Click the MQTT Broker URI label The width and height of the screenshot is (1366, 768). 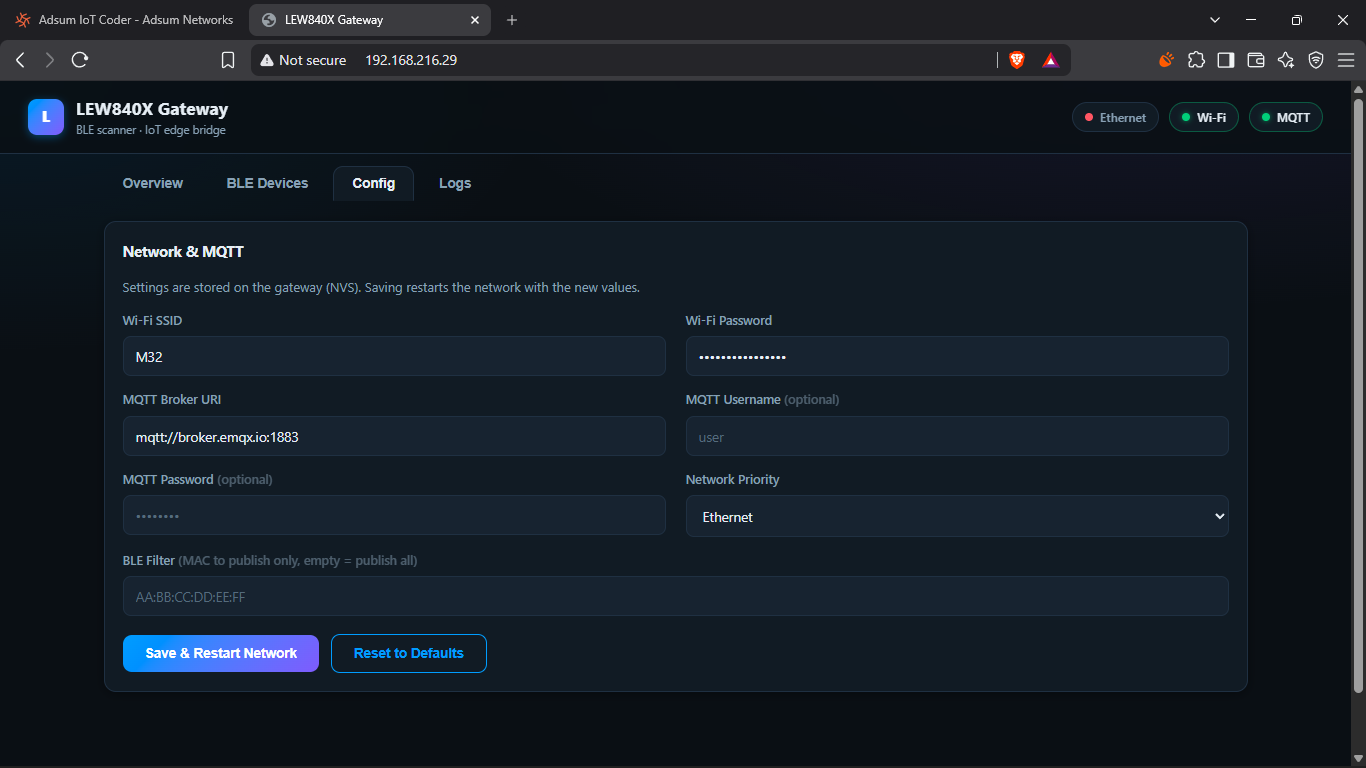coord(172,399)
